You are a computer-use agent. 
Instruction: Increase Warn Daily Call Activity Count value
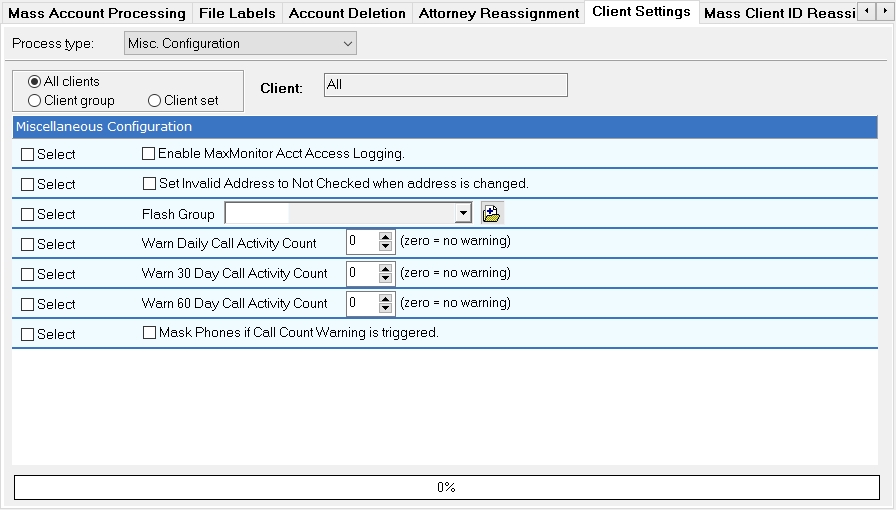(x=386, y=238)
